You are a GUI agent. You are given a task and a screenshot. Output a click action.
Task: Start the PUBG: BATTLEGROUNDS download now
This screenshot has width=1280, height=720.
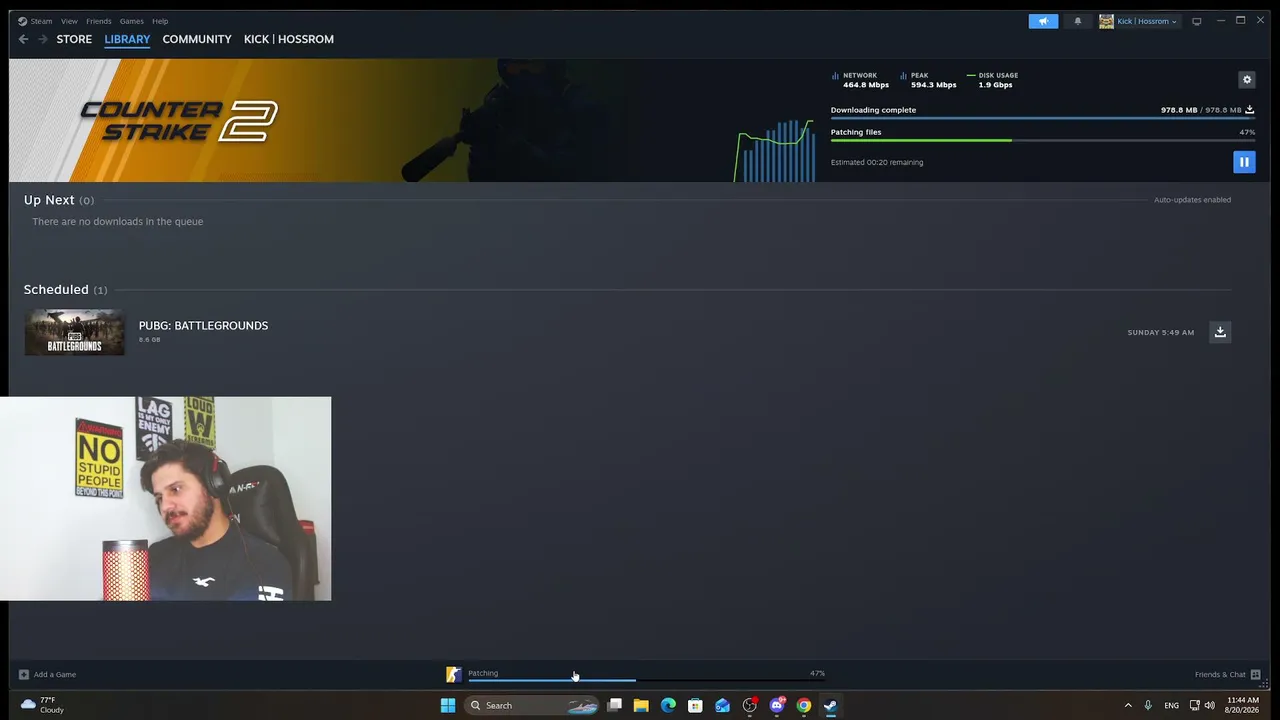click(x=1220, y=332)
